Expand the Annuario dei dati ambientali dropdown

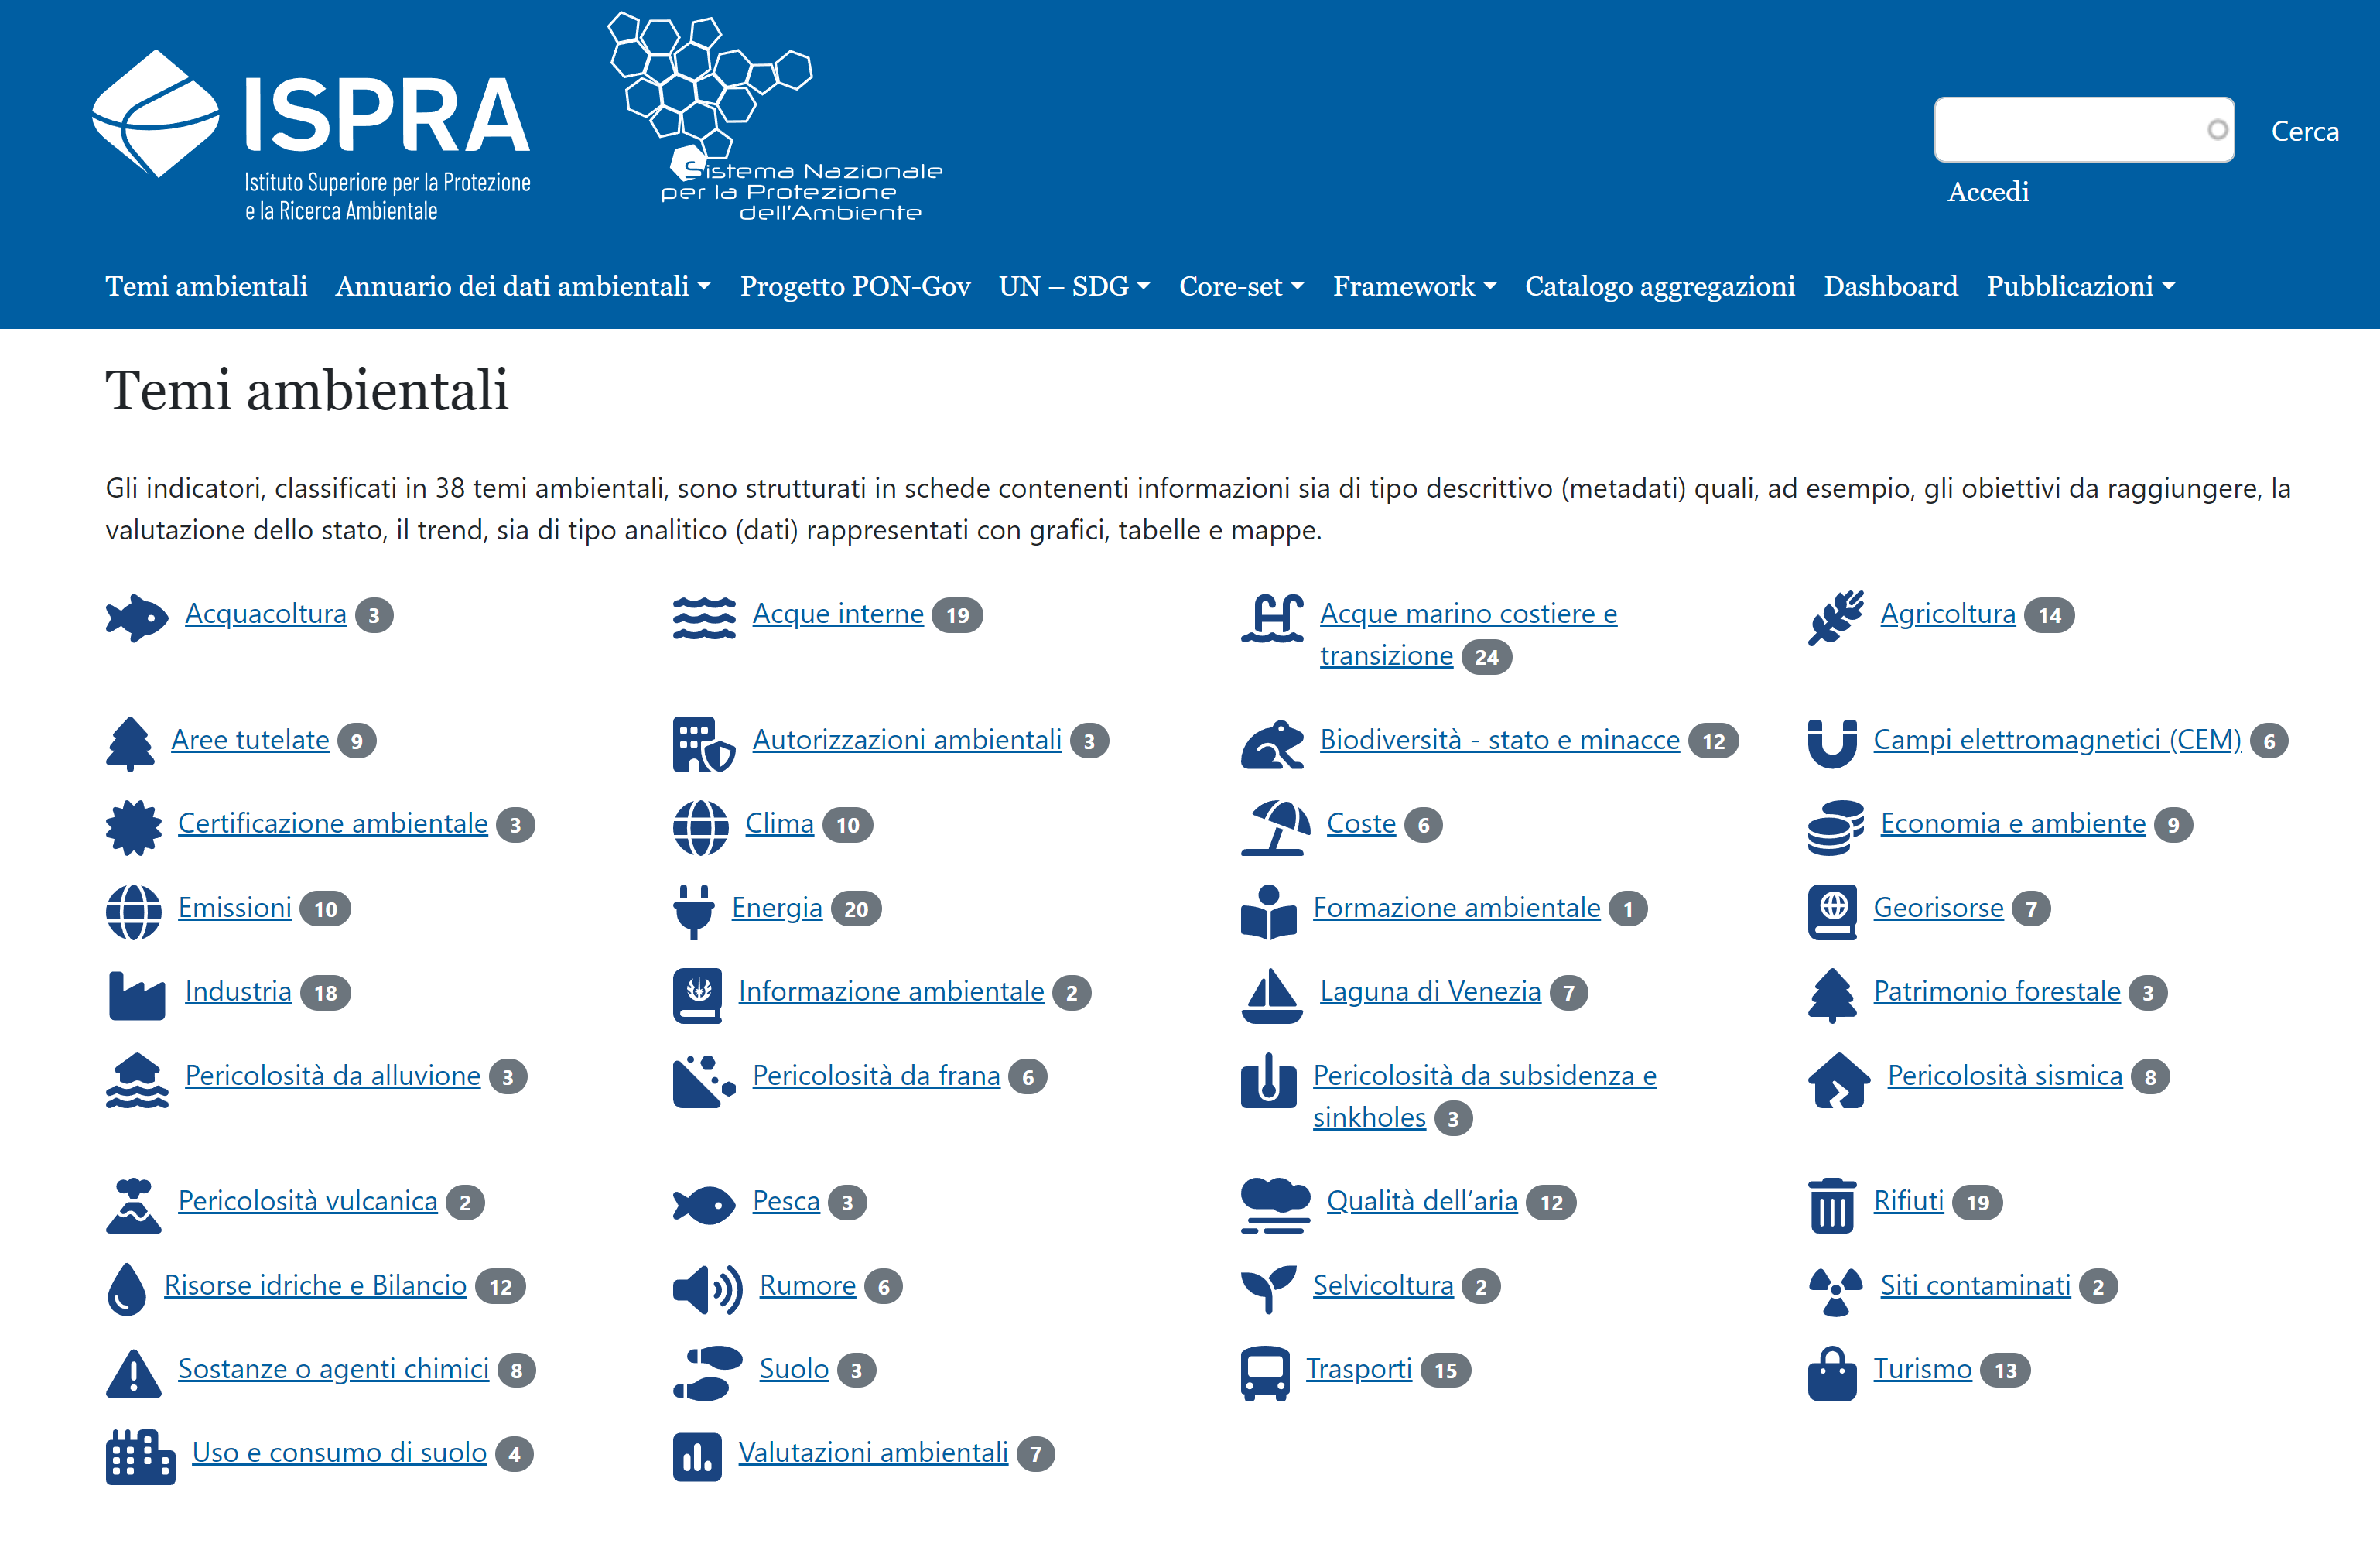523,286
